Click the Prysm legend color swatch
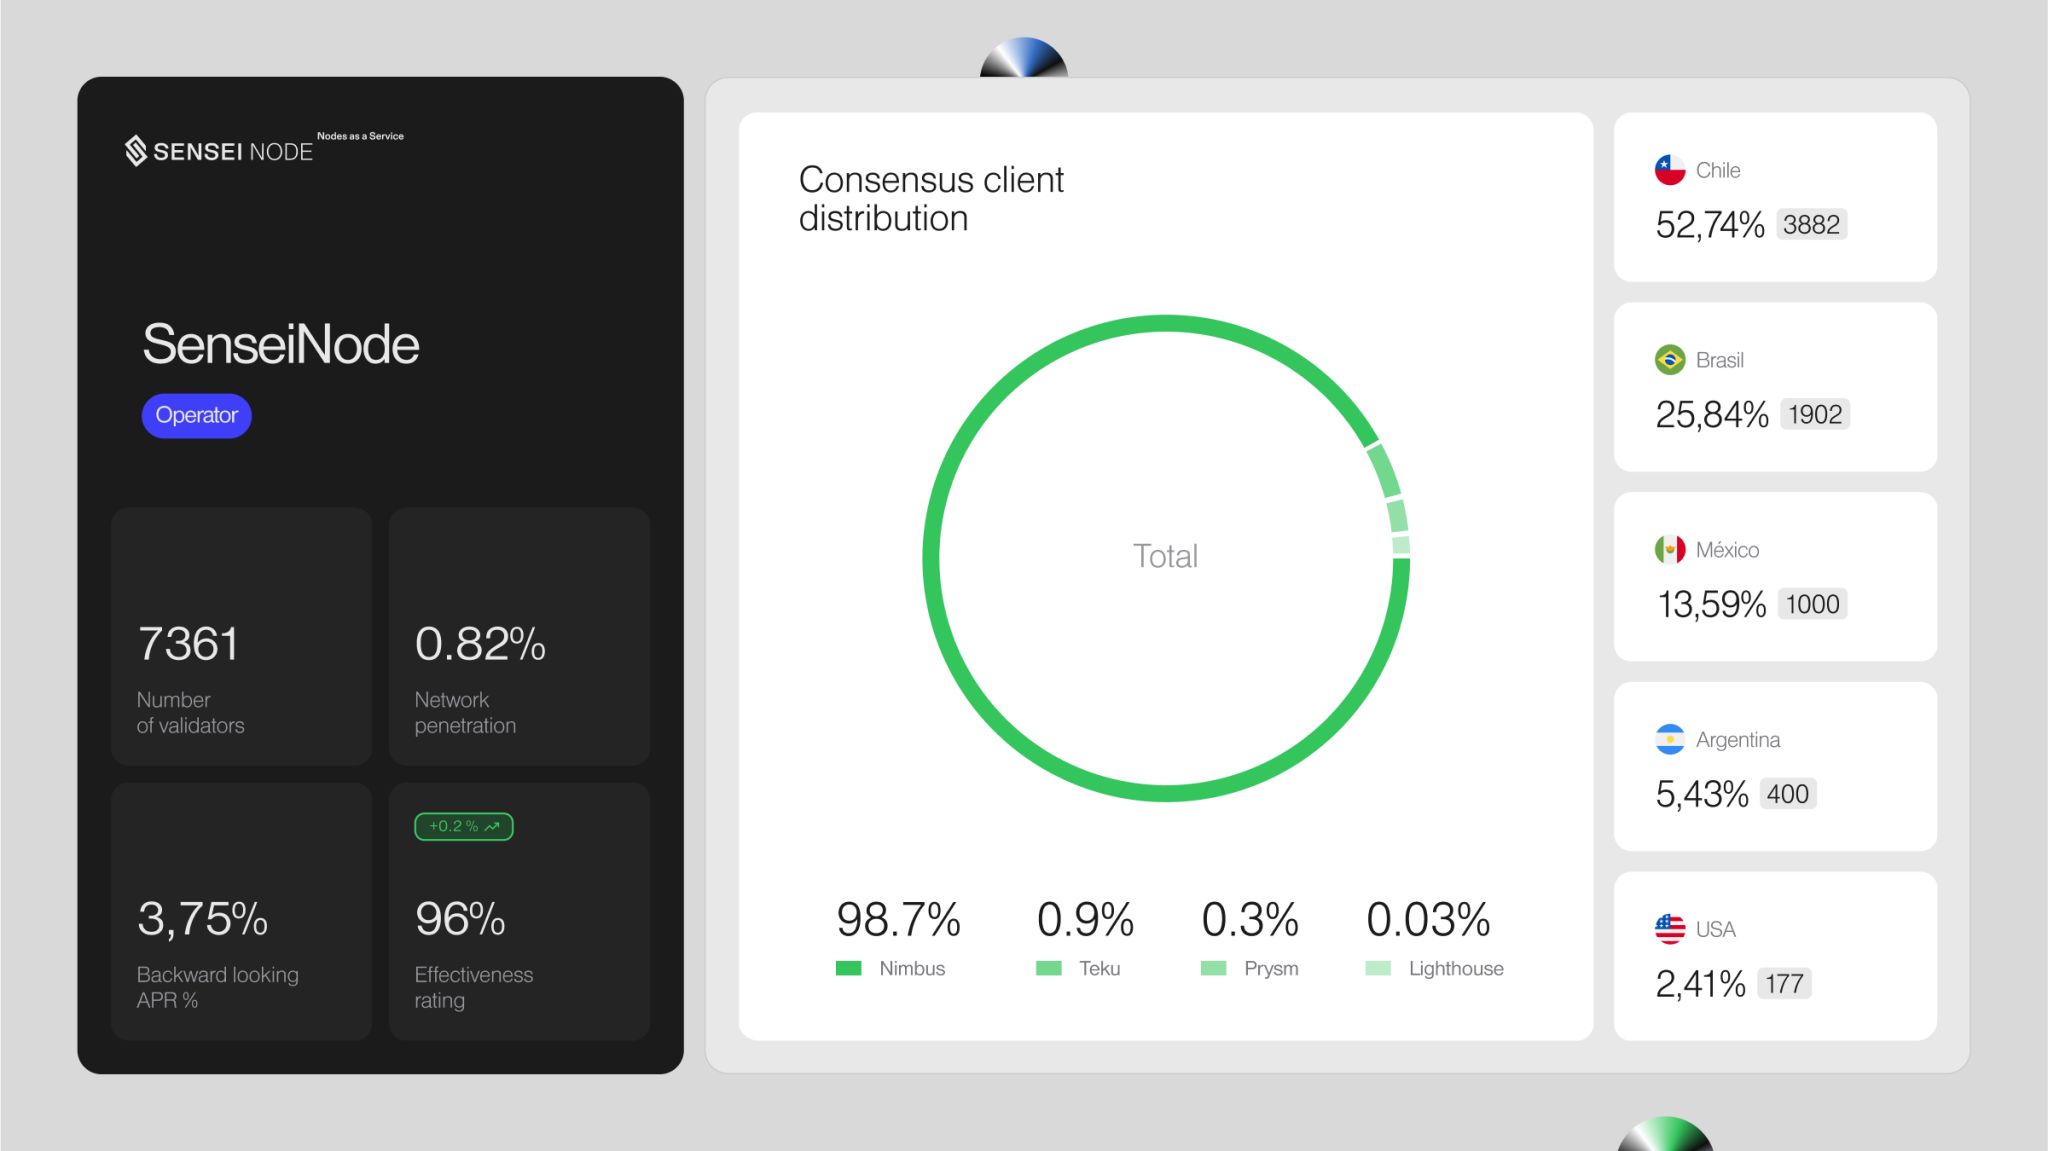This screenshot has height=1151, width=2048. point(1213,968)
